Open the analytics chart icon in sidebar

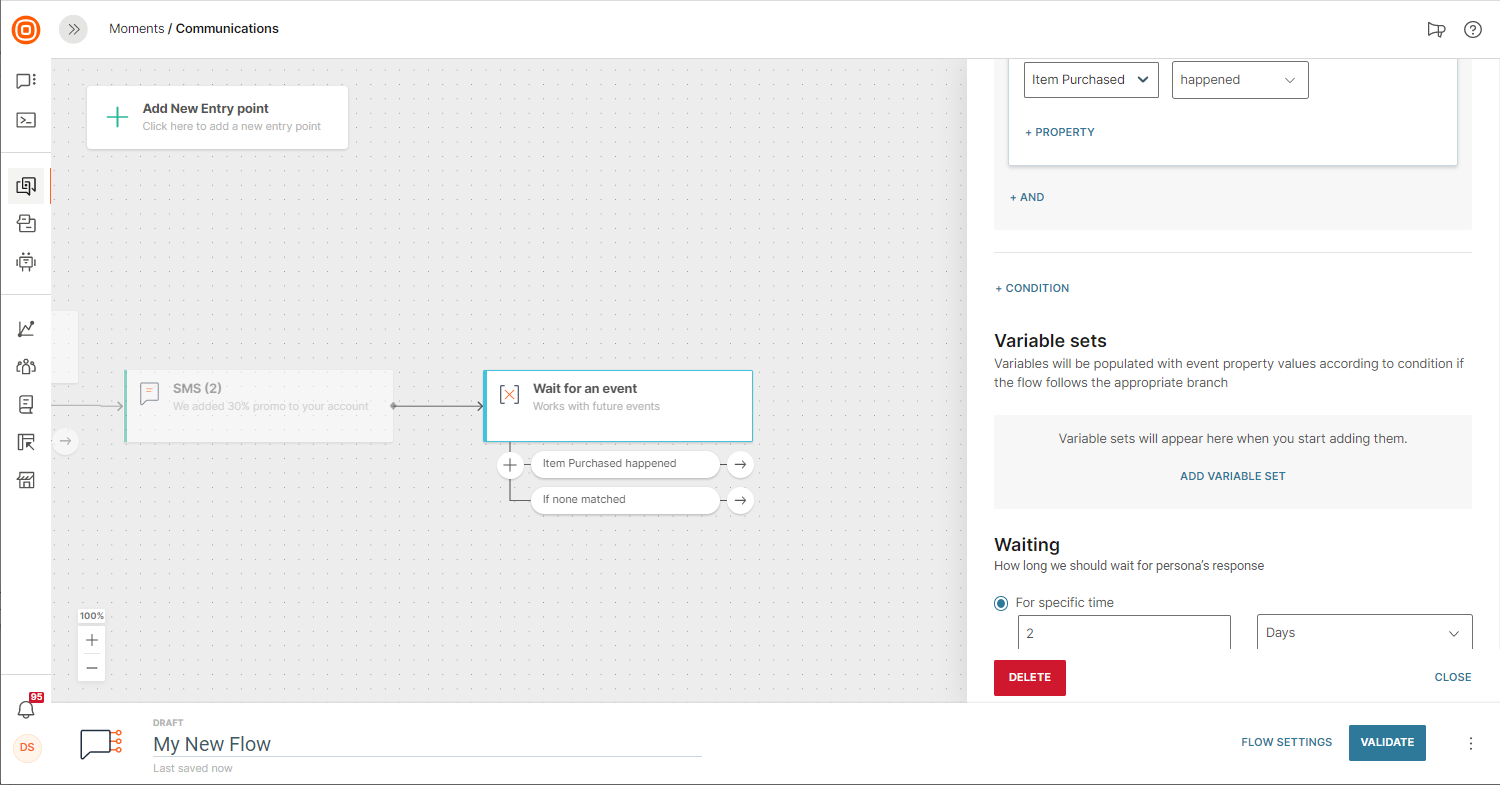click(x=26, y=329)
